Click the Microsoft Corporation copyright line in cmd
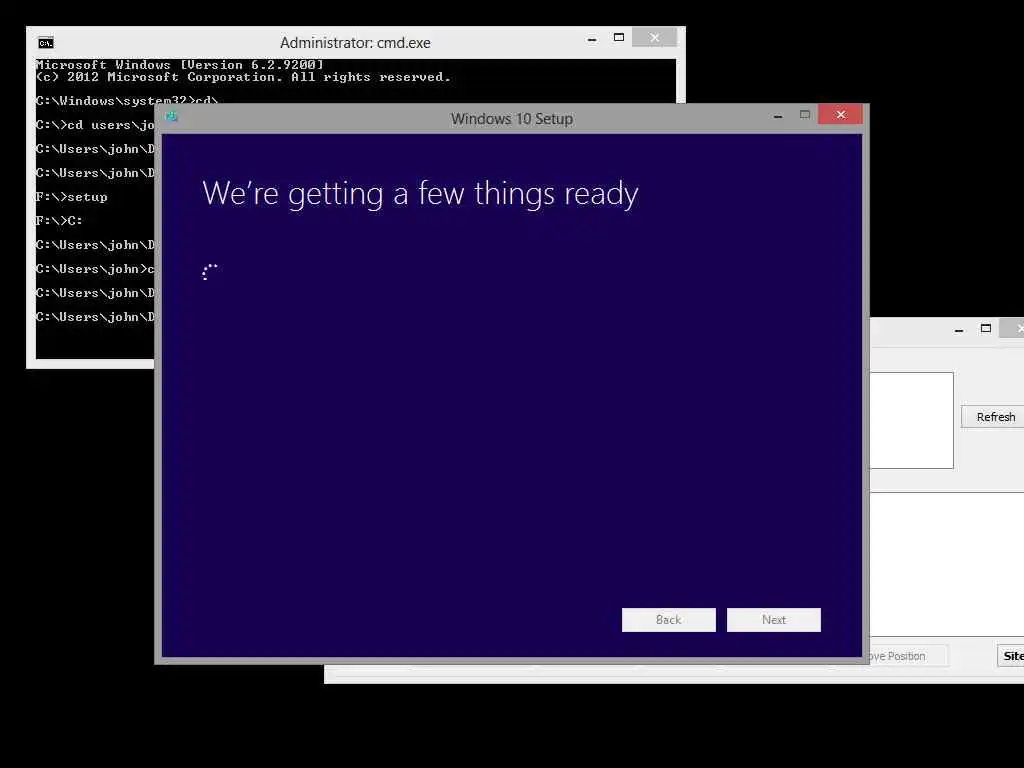Screen dimensions: 1024x768 [x=243, y=77]
